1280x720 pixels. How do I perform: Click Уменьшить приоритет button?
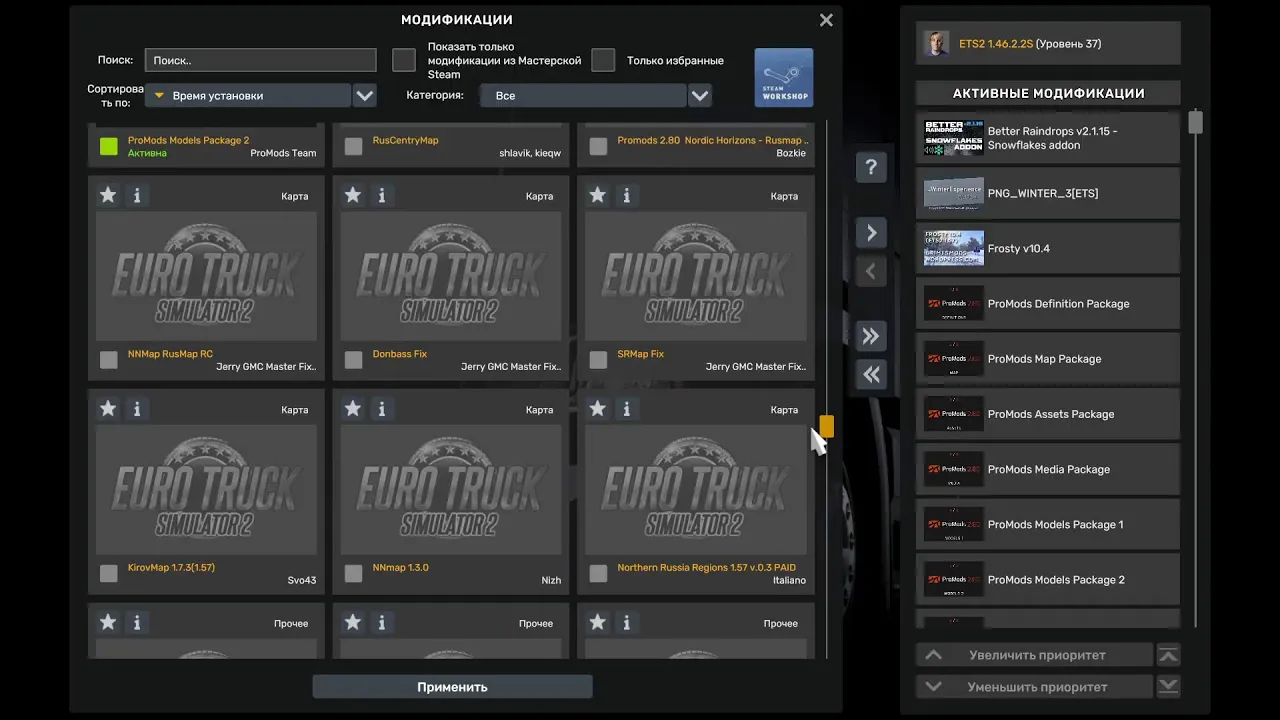[x=1035, y=687]
